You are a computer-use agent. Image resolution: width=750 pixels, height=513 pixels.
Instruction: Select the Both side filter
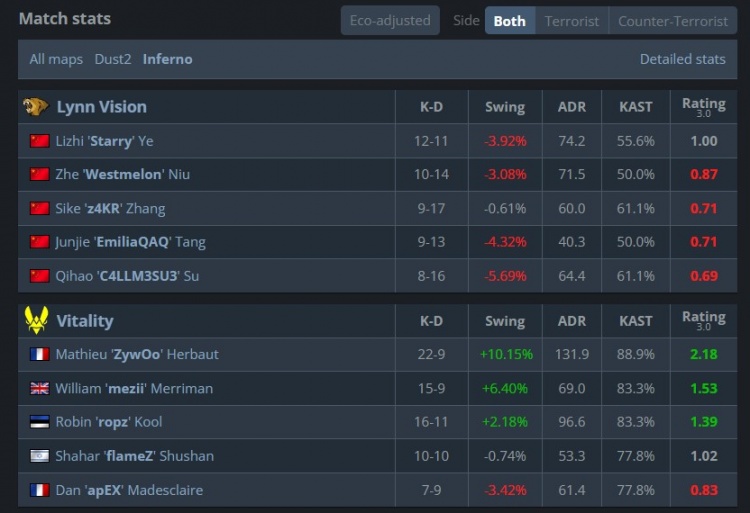click(510, 21)
